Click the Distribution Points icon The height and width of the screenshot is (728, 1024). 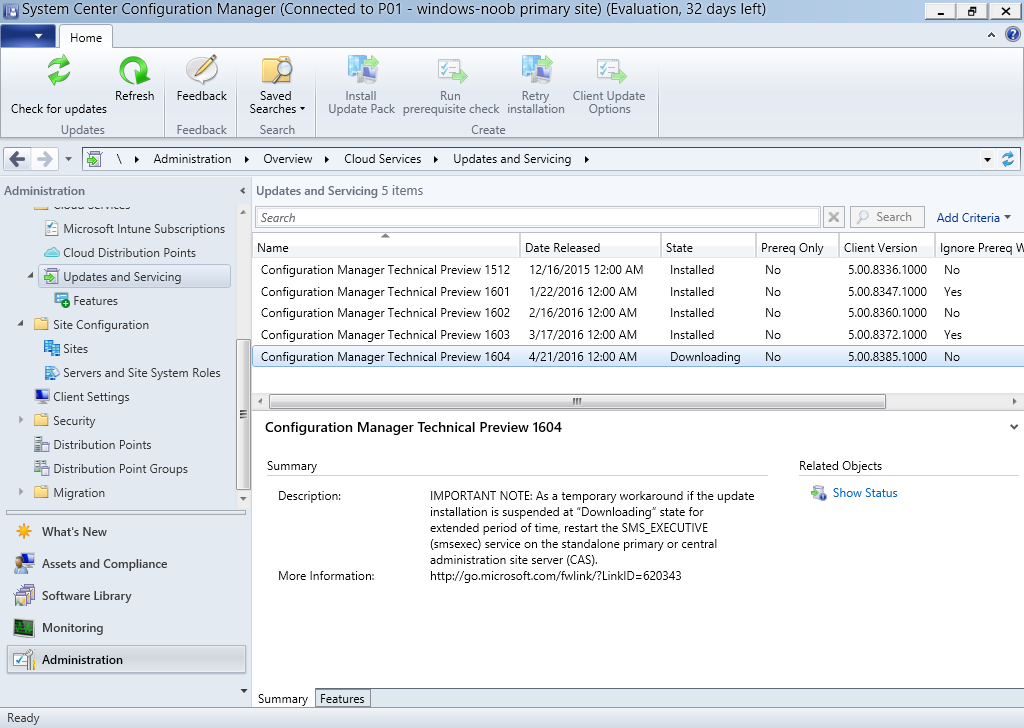click(x=42, y=445)
